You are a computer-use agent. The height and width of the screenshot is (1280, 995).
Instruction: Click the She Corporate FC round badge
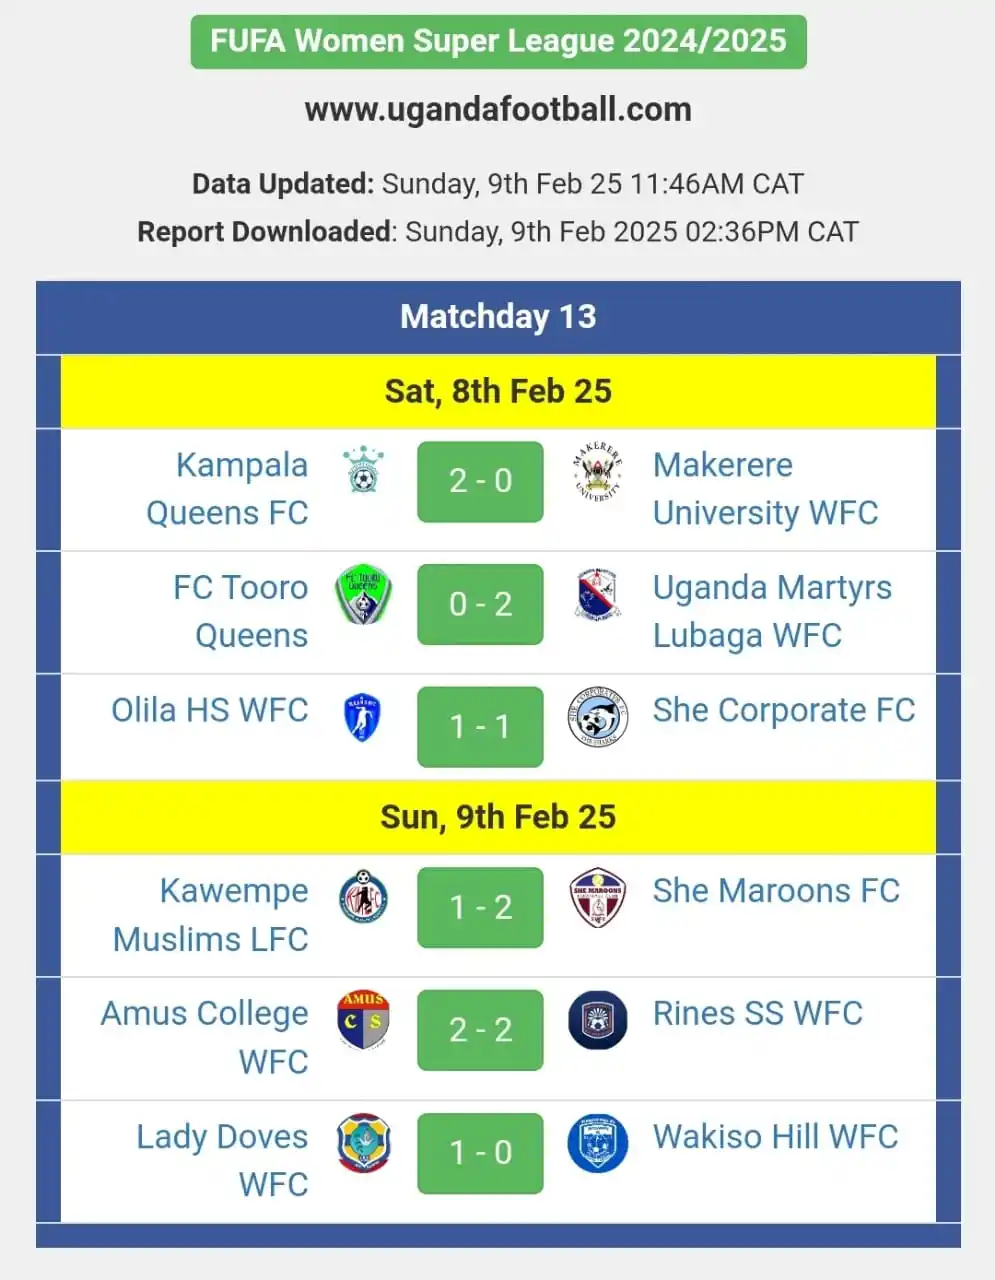pos(597,717)
